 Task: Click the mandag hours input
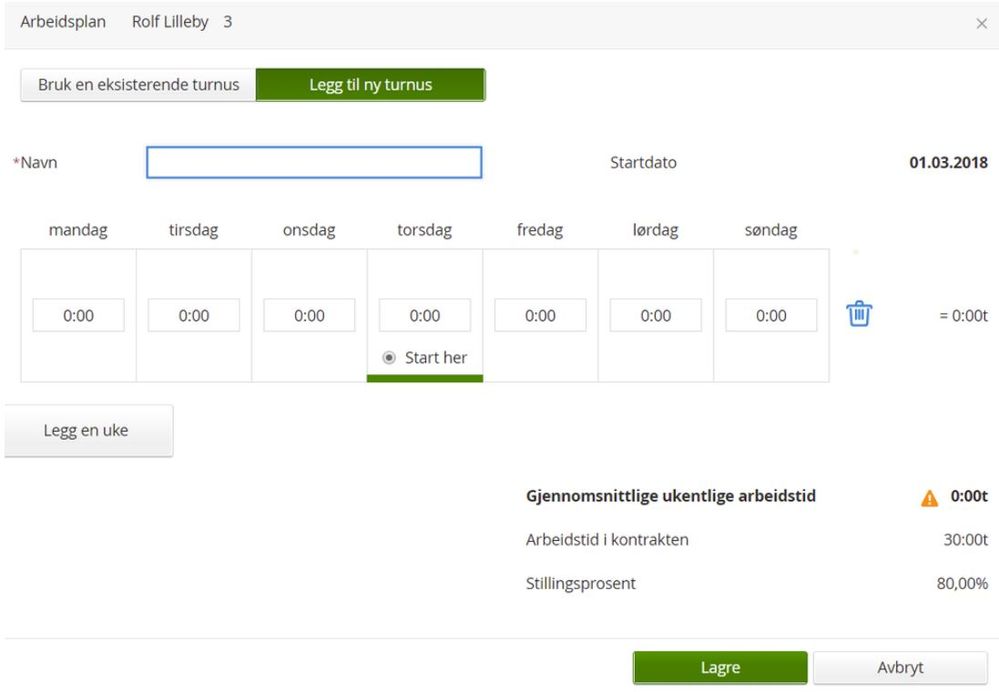(x=78, y=315)
